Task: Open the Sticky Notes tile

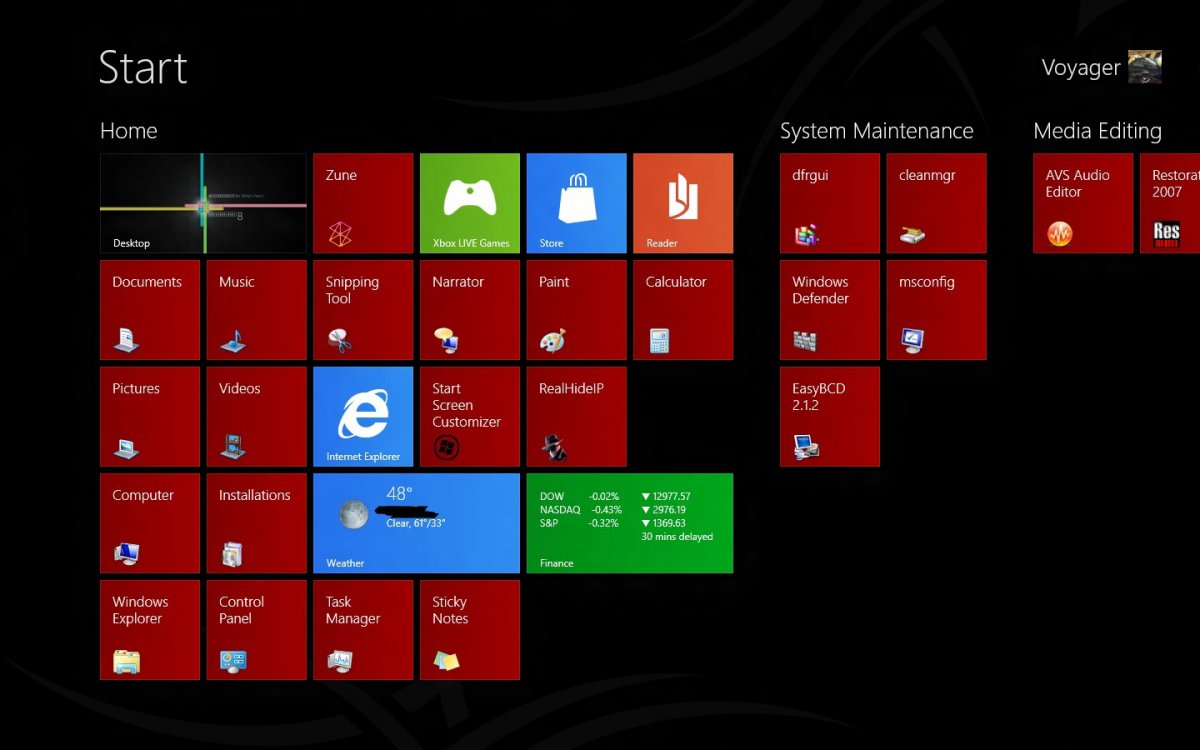Action: pyautogui.click(x=470, y=630)
